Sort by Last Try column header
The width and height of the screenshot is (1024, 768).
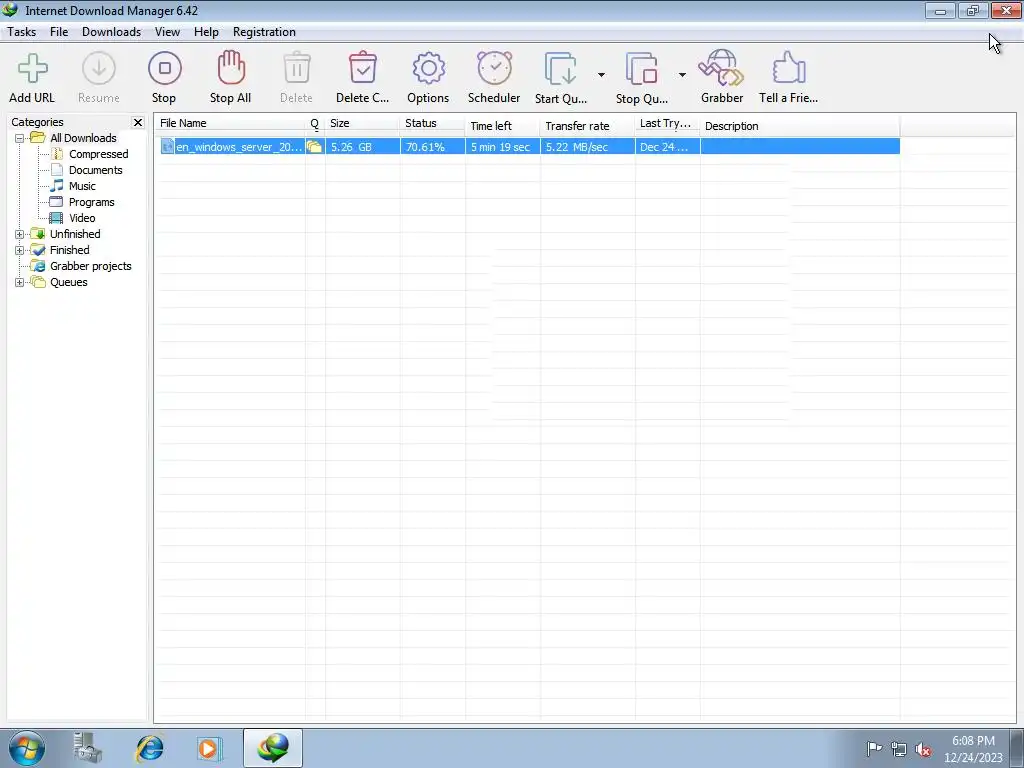pos(667,123)
